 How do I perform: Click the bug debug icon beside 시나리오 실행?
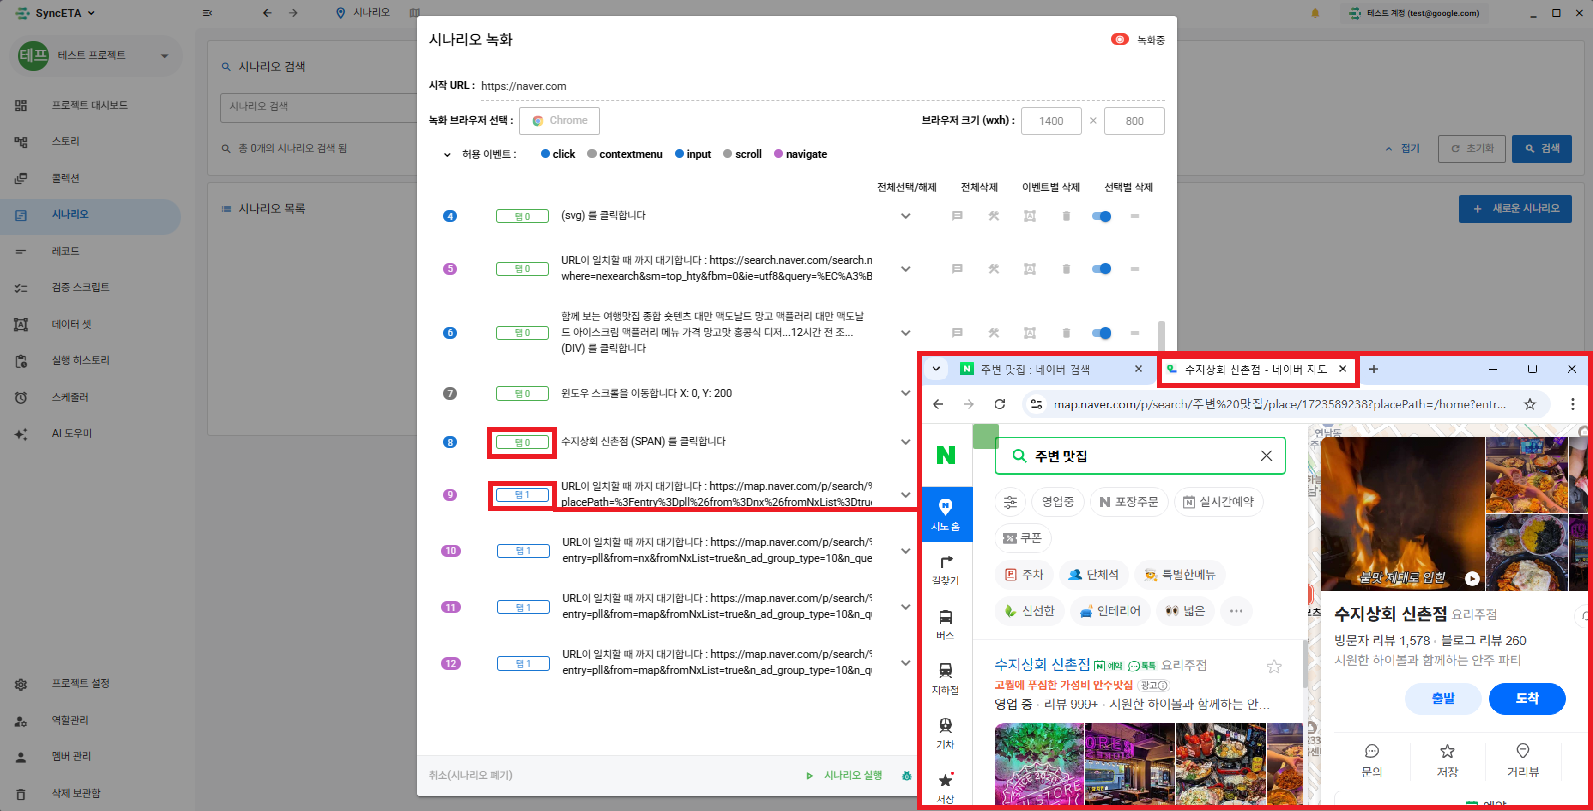pos(906,775)
